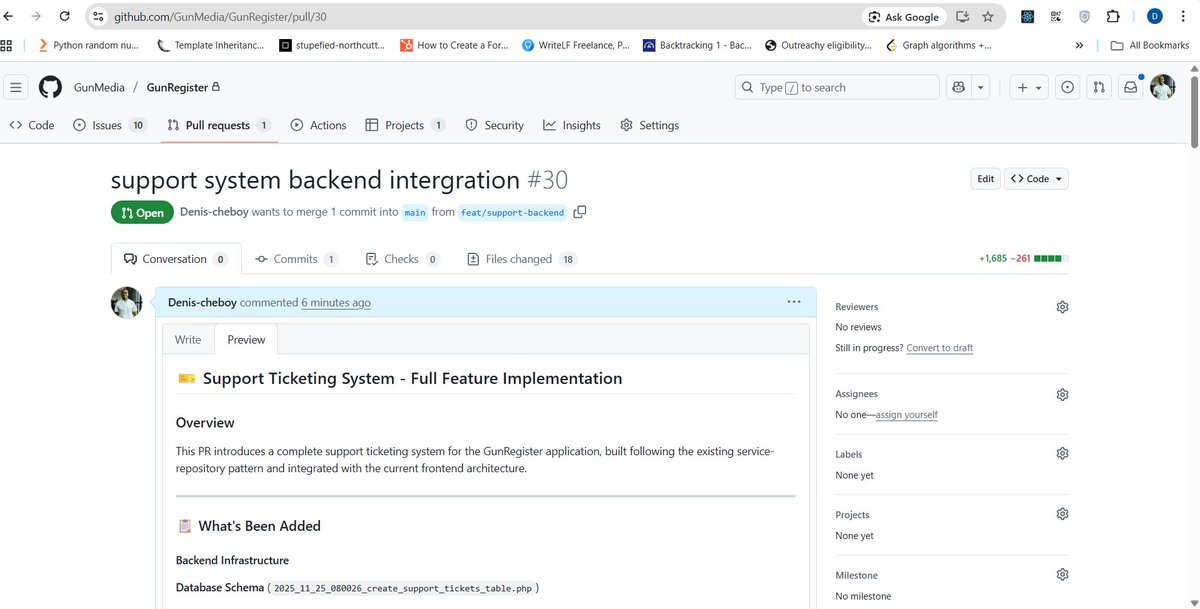Click the 6 minutes ago timestamp
Viewport: 1200px width, 609px height.
tap(336, 302)
